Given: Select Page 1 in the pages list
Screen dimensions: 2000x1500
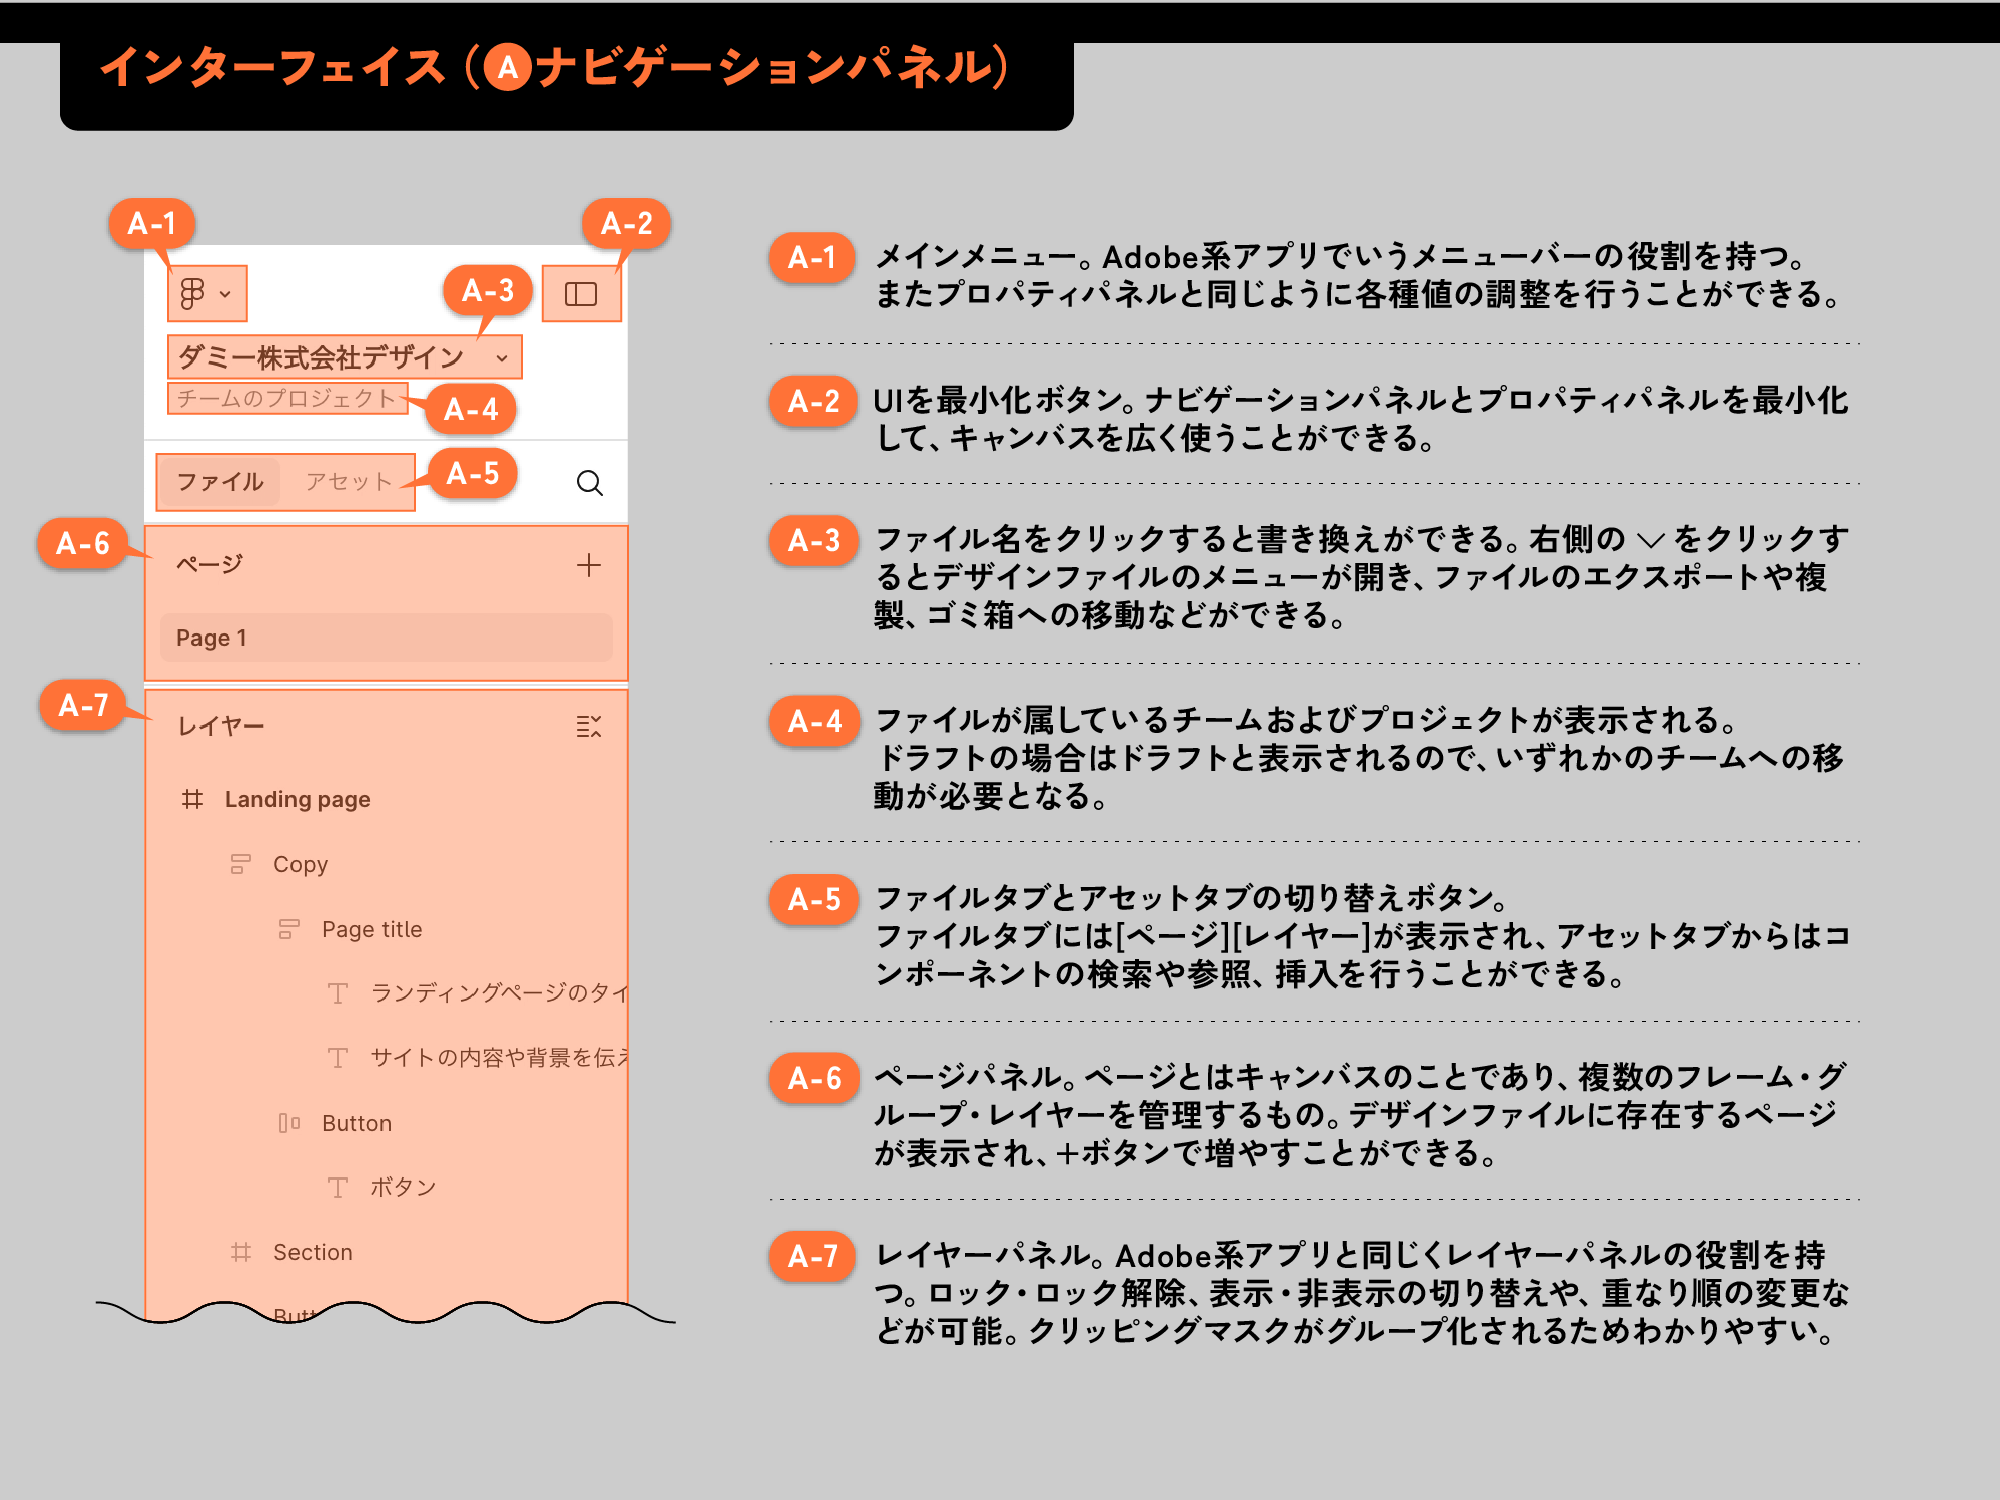Looking at the screenshot, I should [386, 638].
